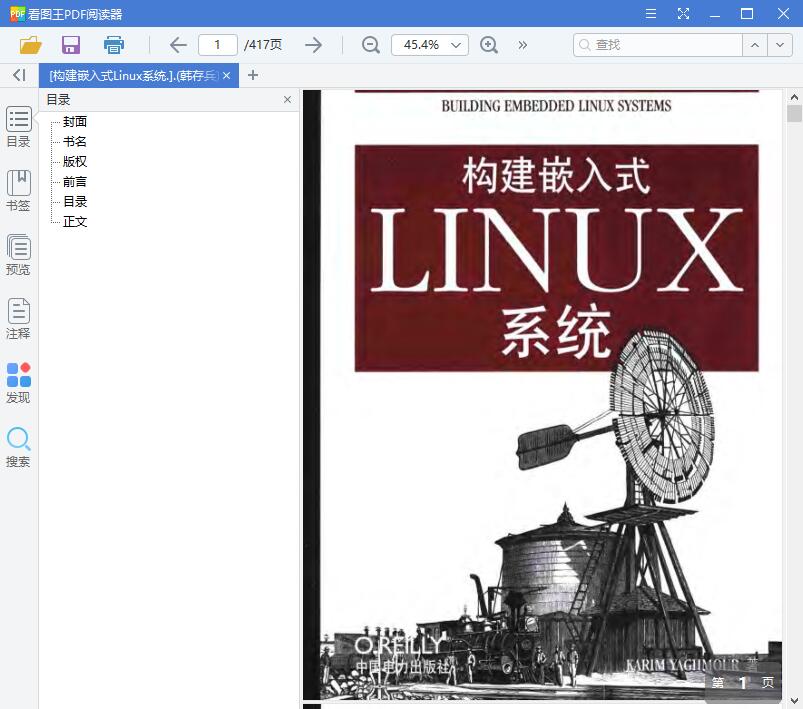Viewport: 803px width, 709px height.
Task: Click the 查找 search input field
Action: click(658, 45)
